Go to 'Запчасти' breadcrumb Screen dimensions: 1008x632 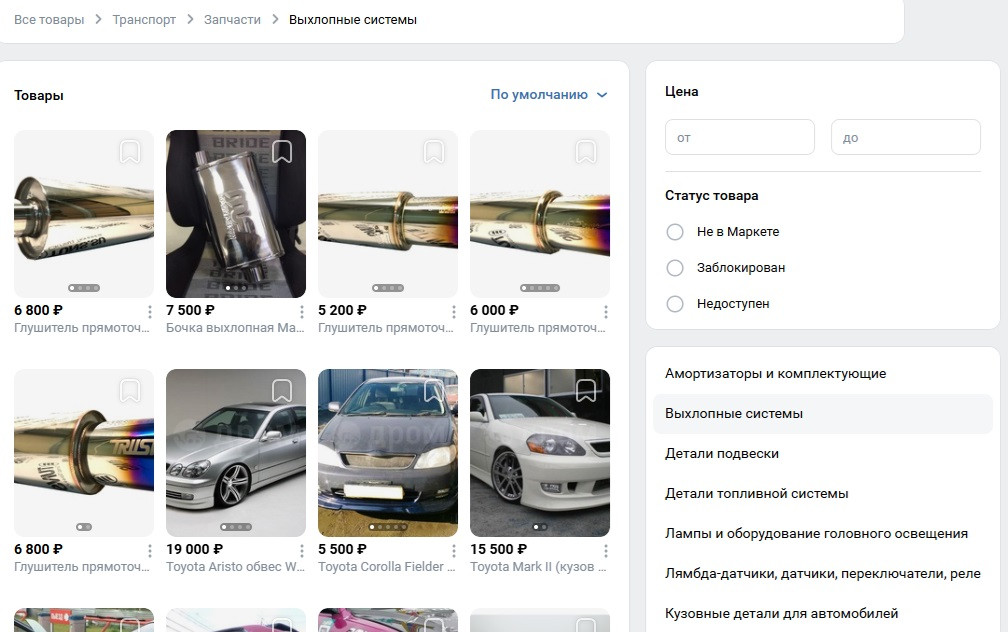232,20
